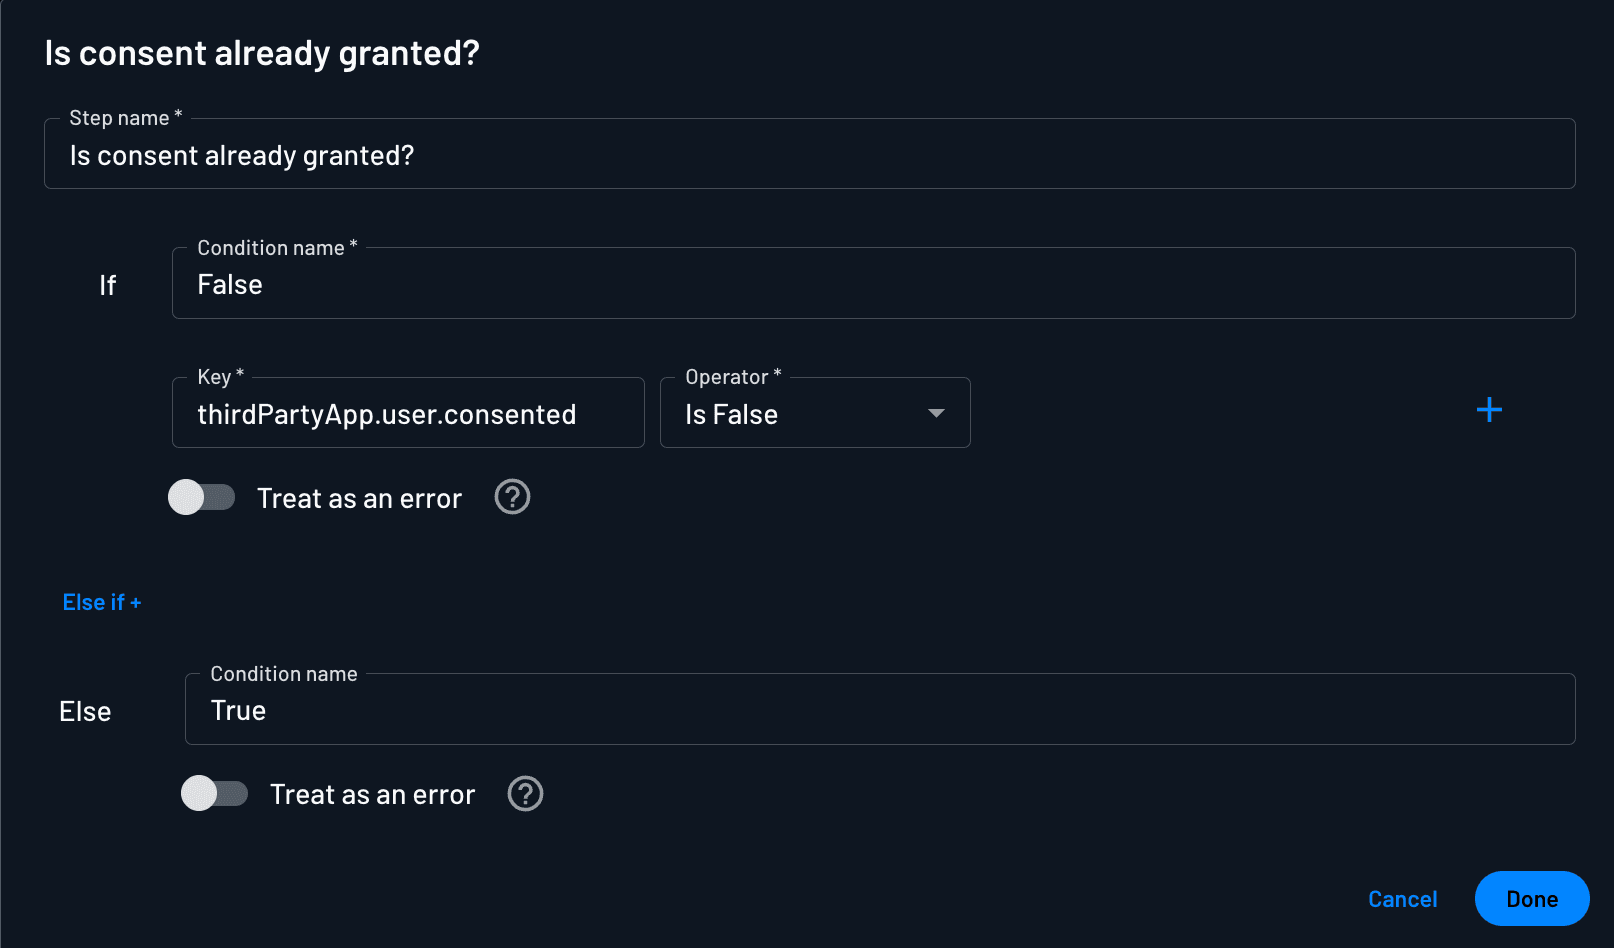Open the help tooltip next to first Treat as an error
Viewport: 1614px width, 948px height.
coord(511,497)
